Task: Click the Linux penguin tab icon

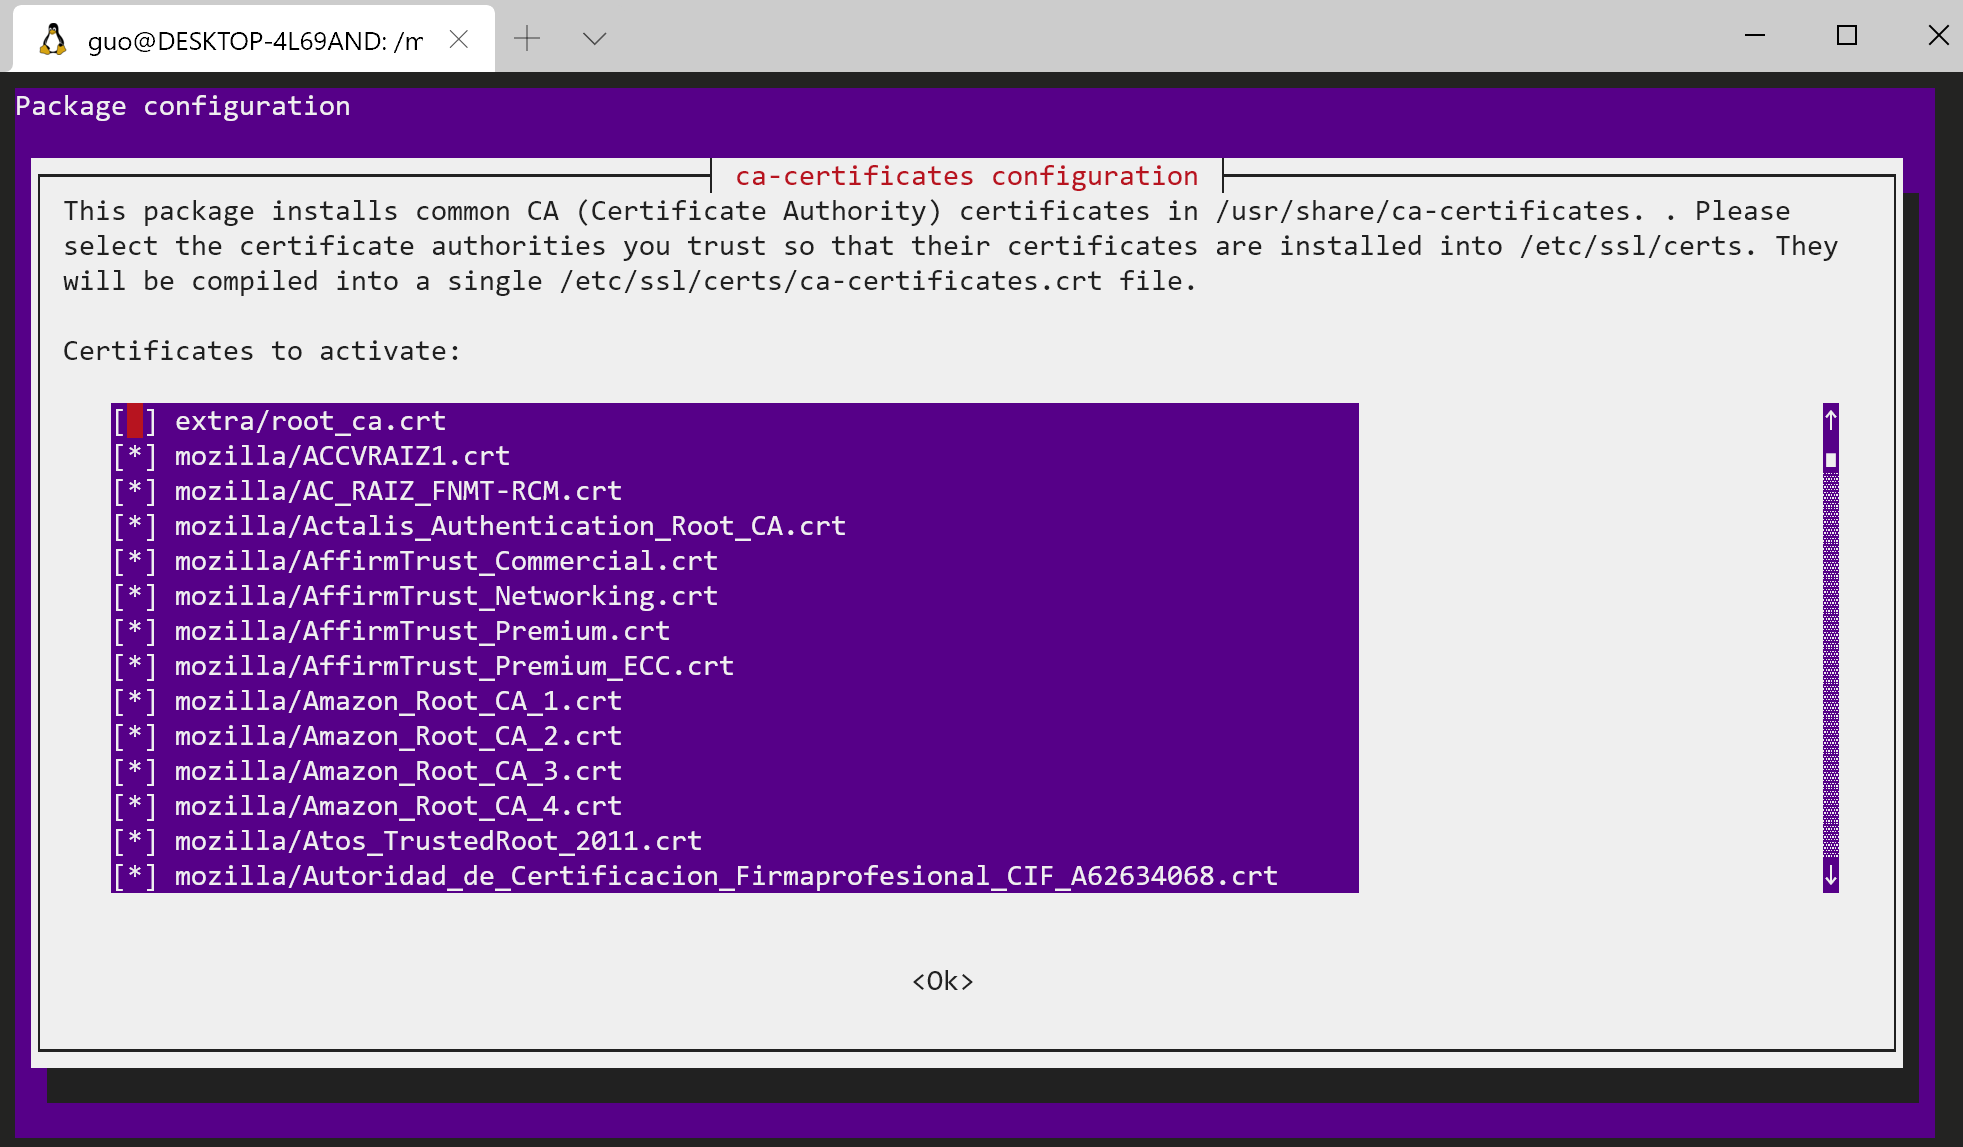Action: tap(52, 40)
